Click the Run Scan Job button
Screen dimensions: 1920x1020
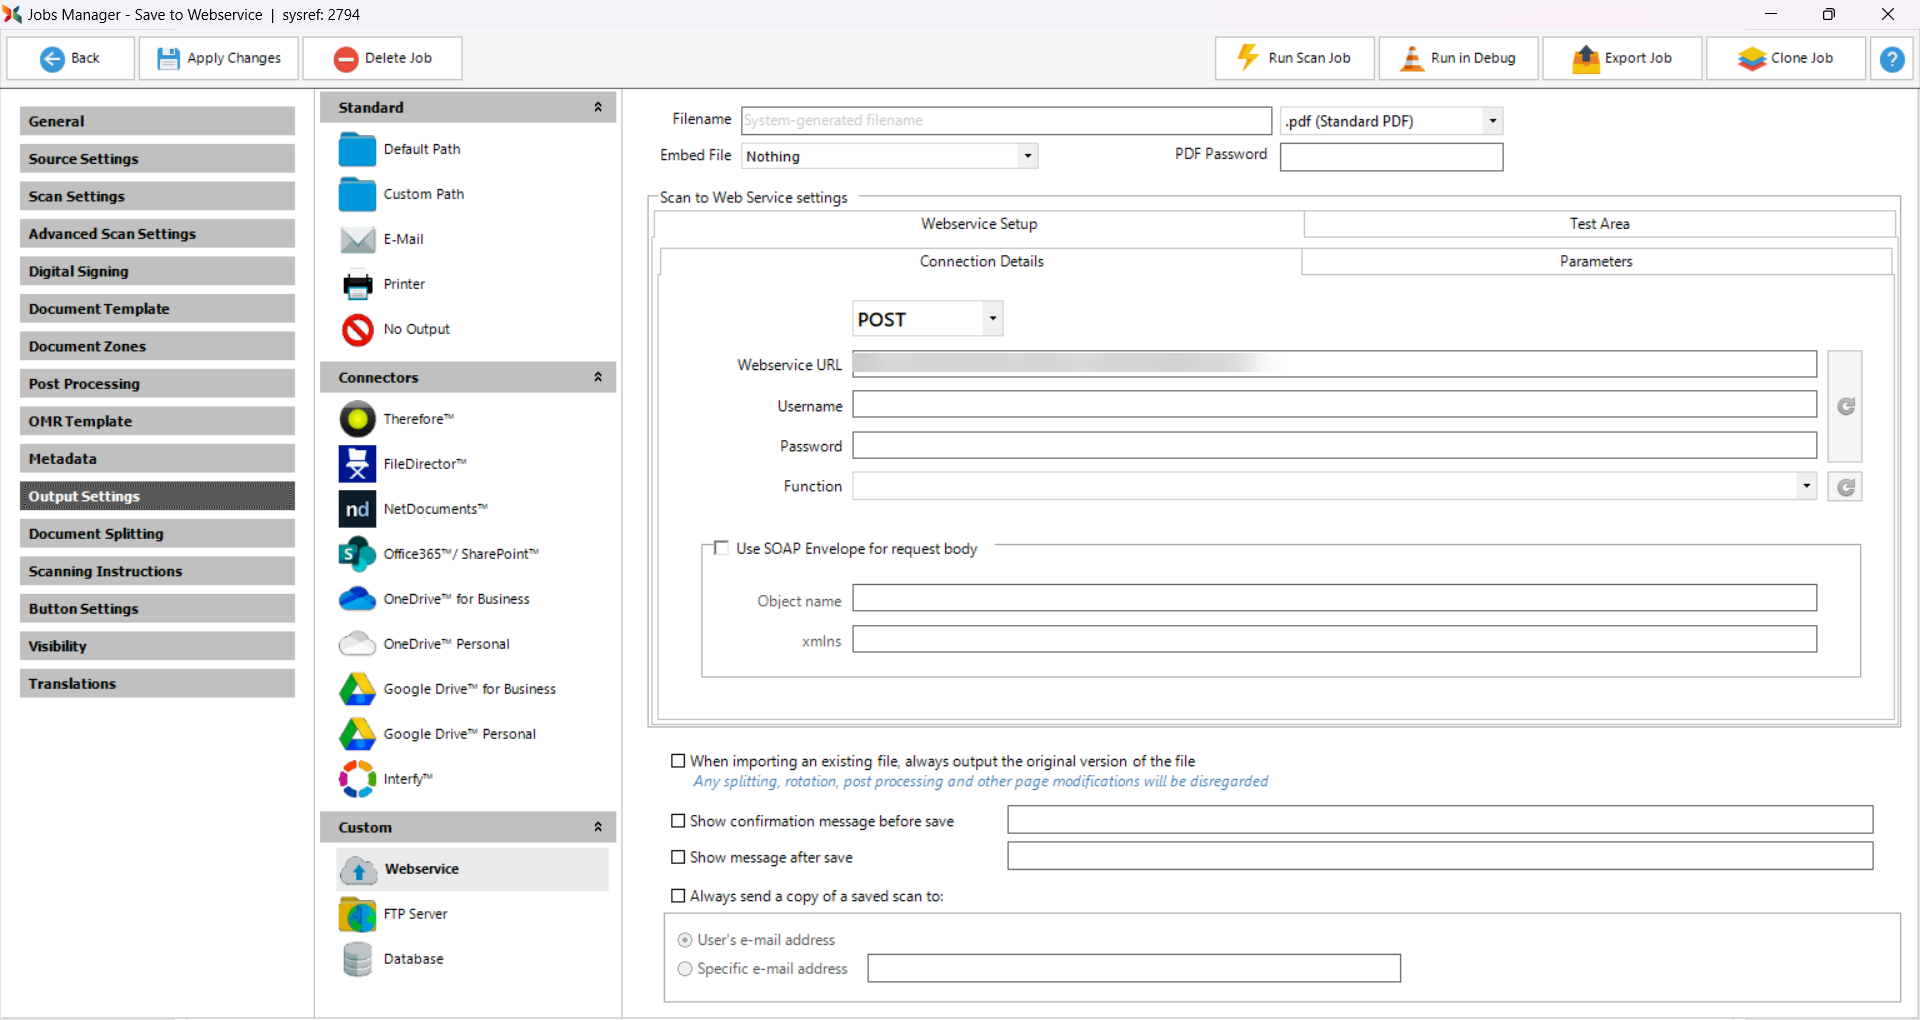click(x=1294, y=58)
